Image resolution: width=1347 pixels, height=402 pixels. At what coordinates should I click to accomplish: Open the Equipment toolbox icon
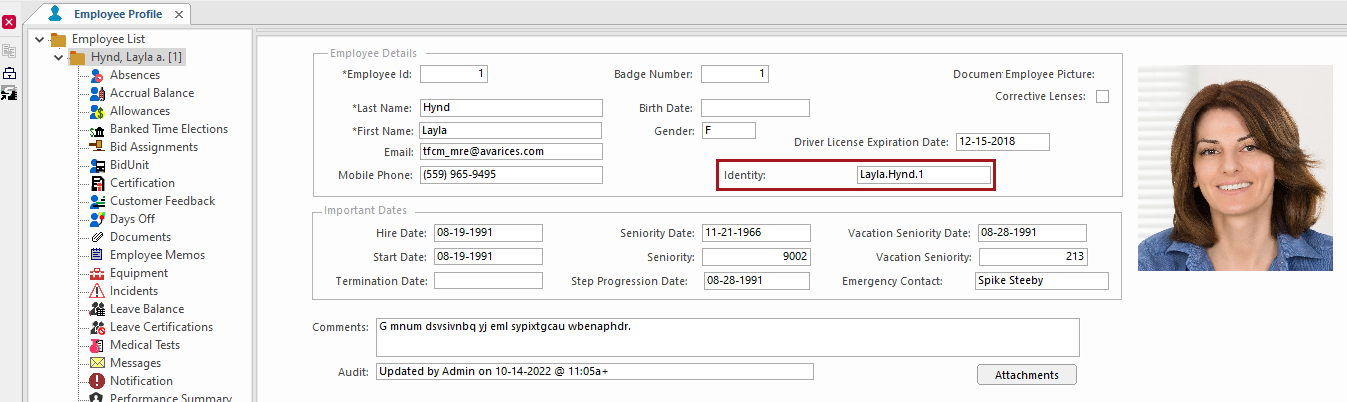click(x=98, y=273)
